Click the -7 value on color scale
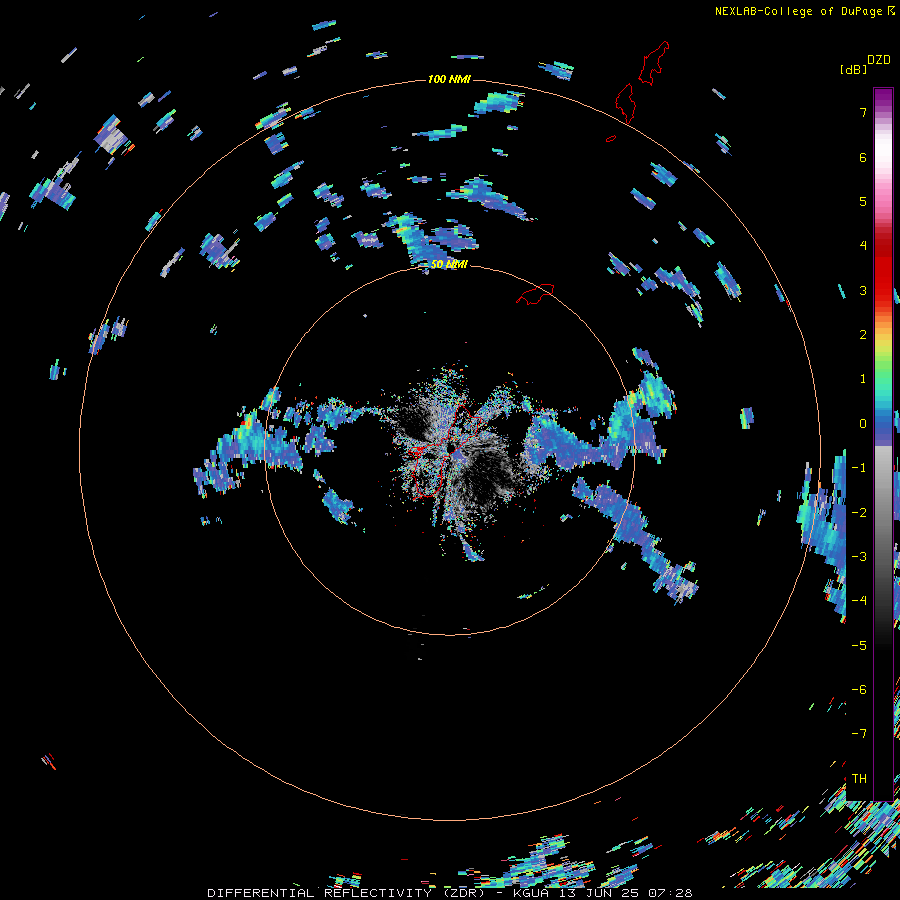This screenshot has height=900, width=900. [859, 734]
